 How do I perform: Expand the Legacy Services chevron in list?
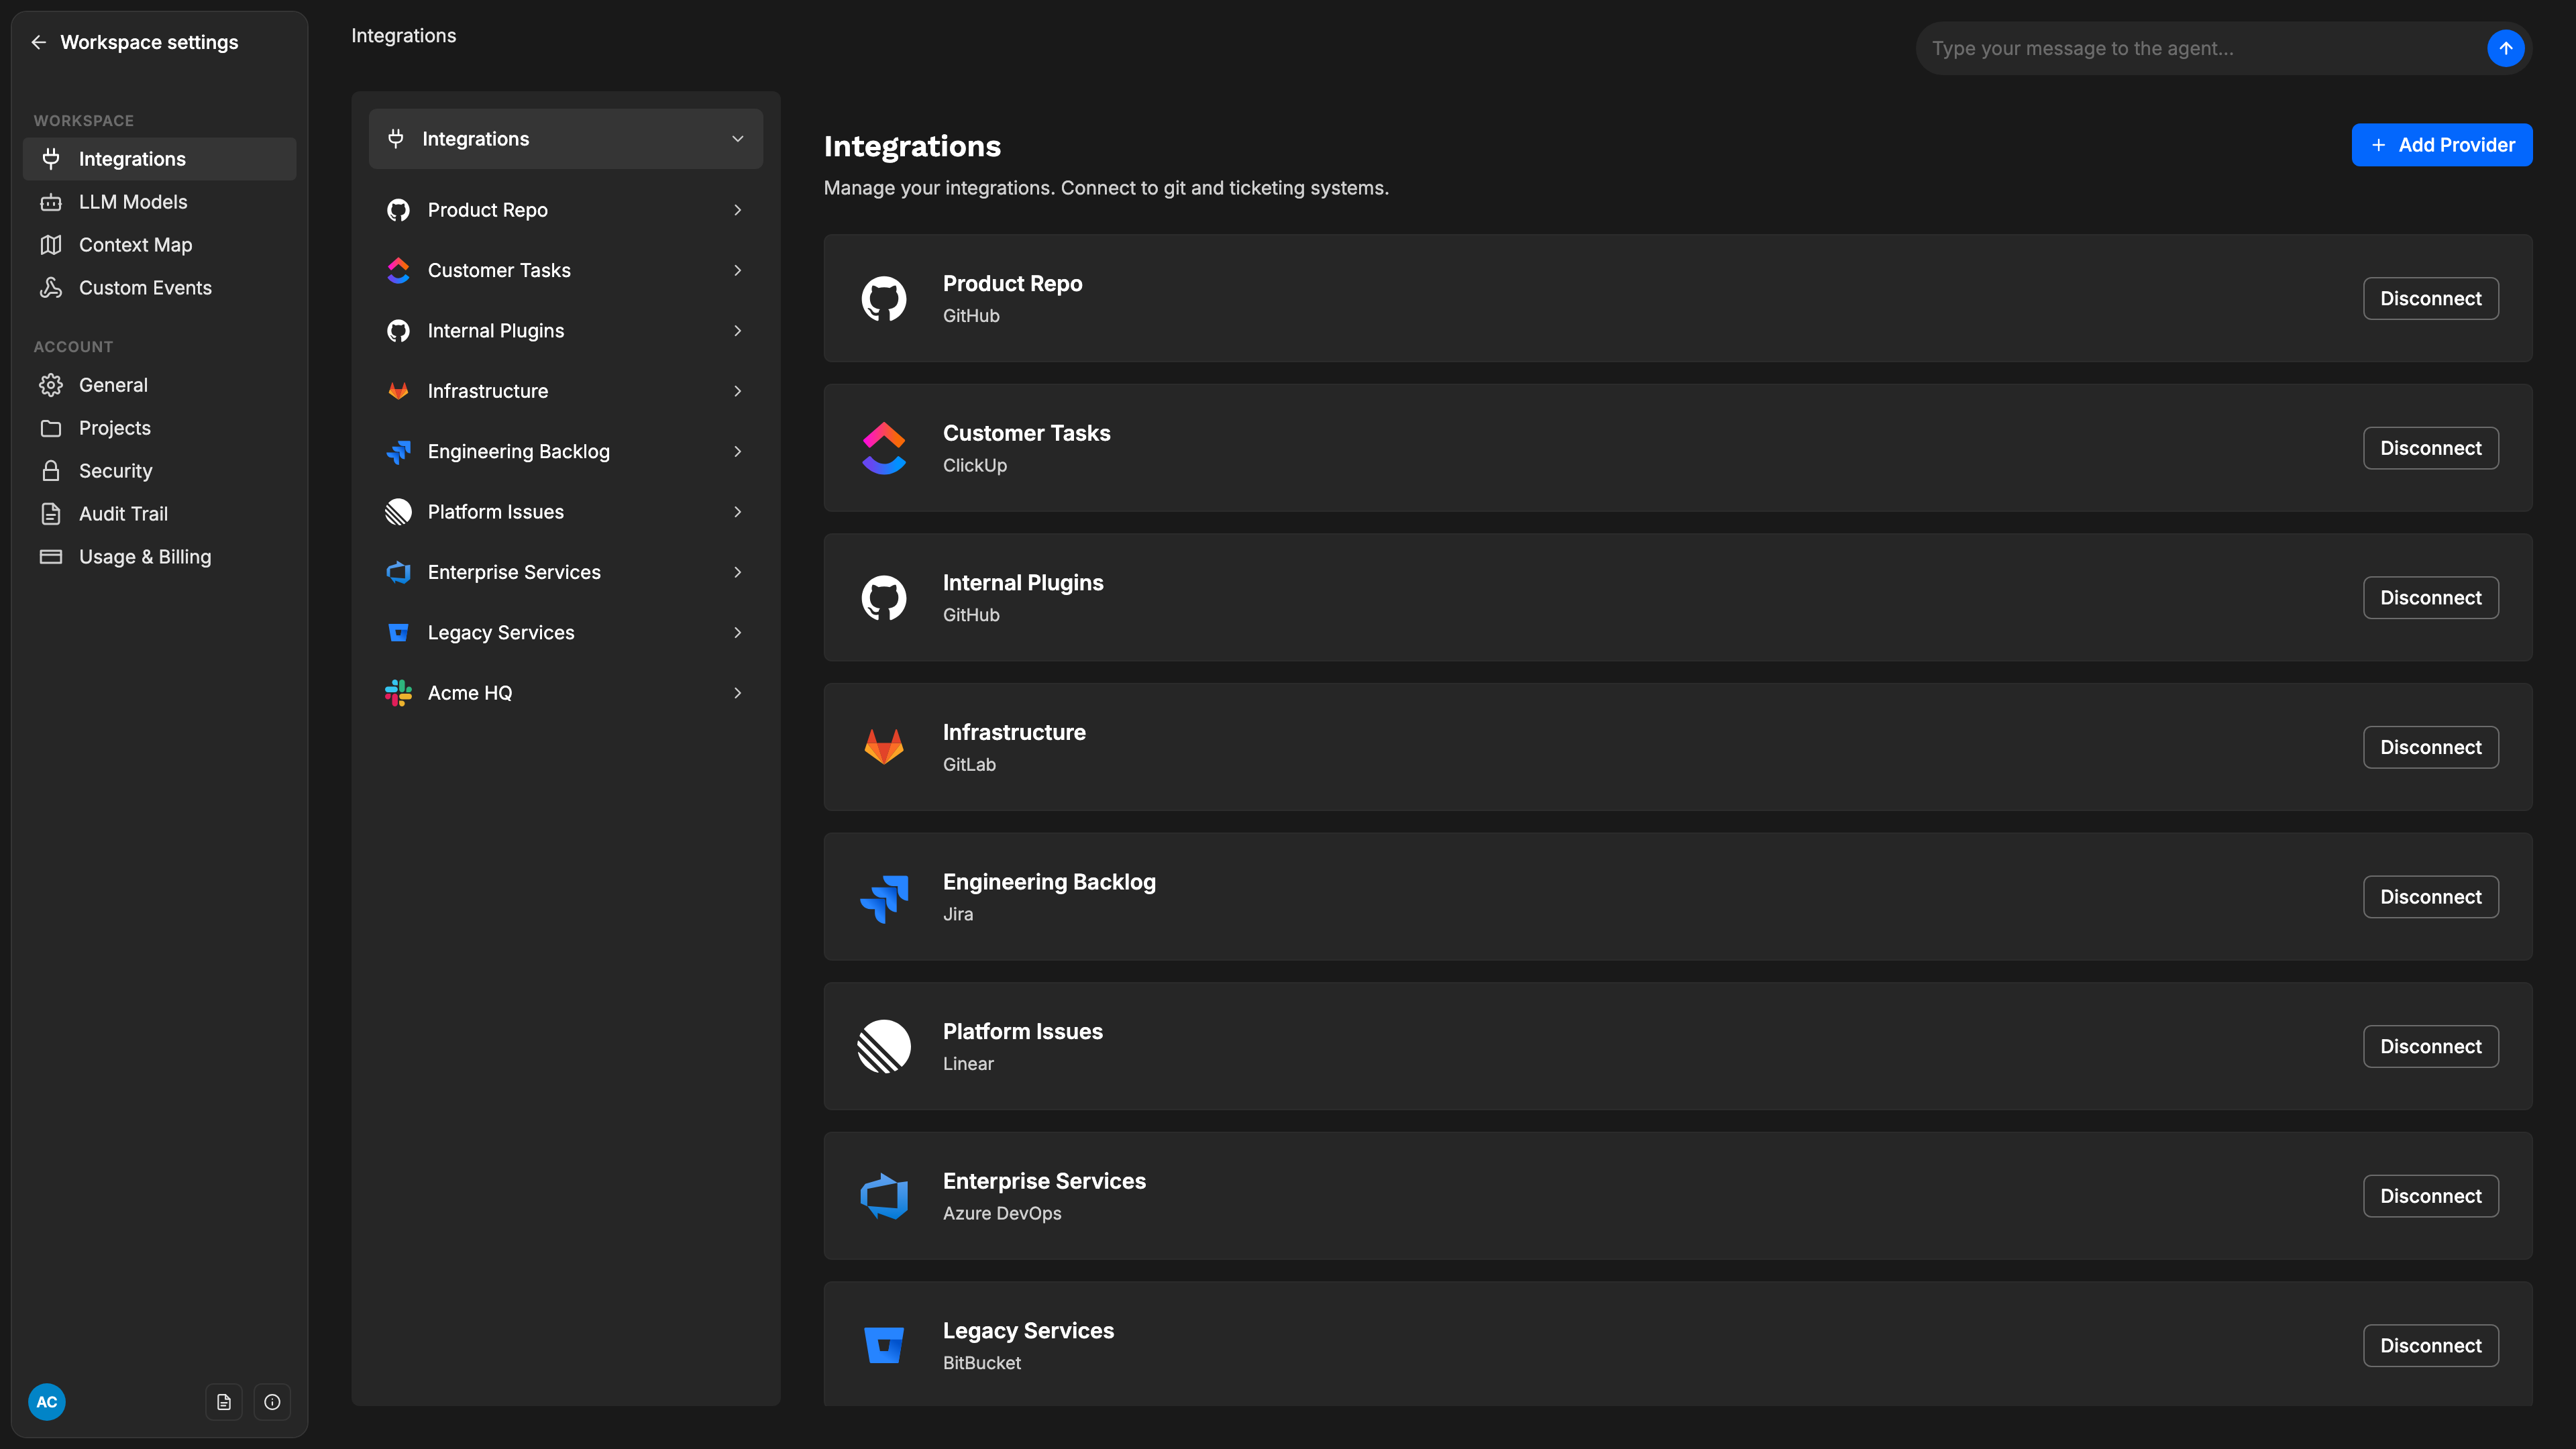[x=738, y=633]
